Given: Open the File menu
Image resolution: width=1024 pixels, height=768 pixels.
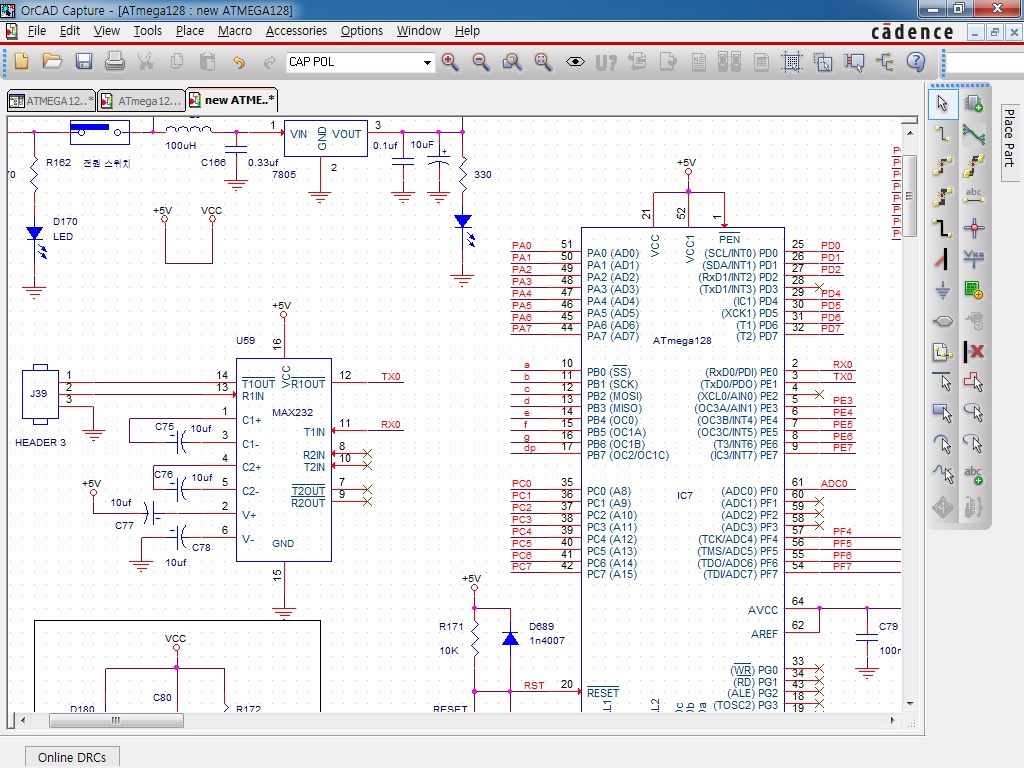Looking at the screenshot, I should point(37,31).
